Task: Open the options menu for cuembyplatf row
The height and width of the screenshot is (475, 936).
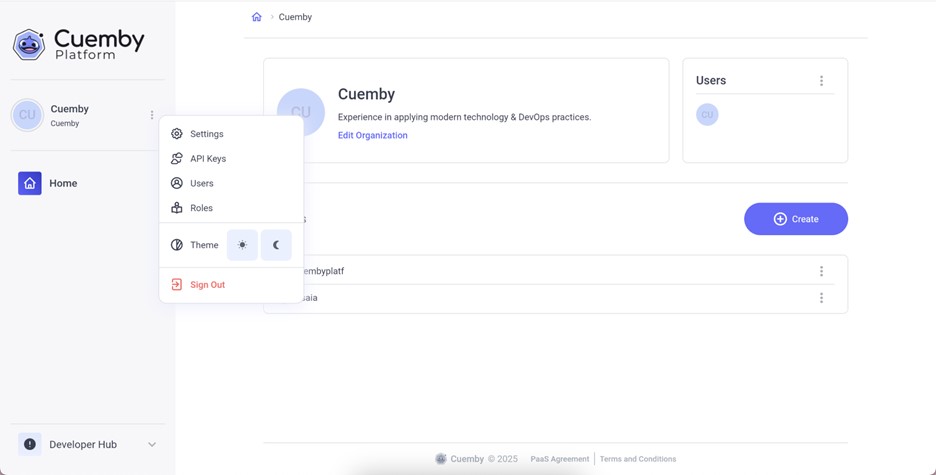Action: (821, 271)
